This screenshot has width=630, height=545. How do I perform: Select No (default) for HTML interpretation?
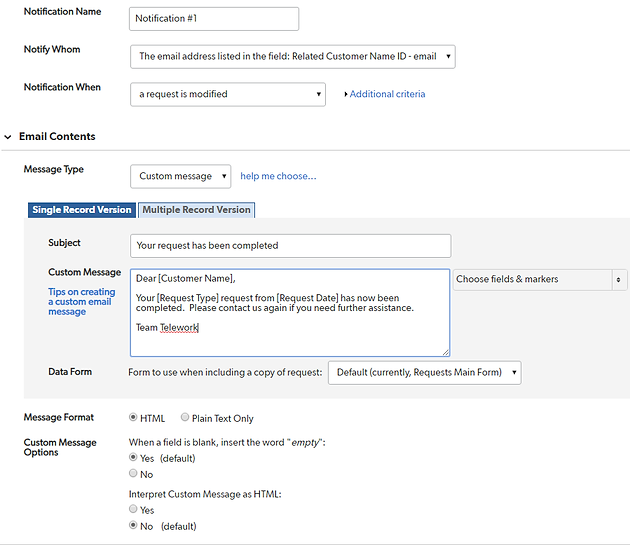(133, 525)
